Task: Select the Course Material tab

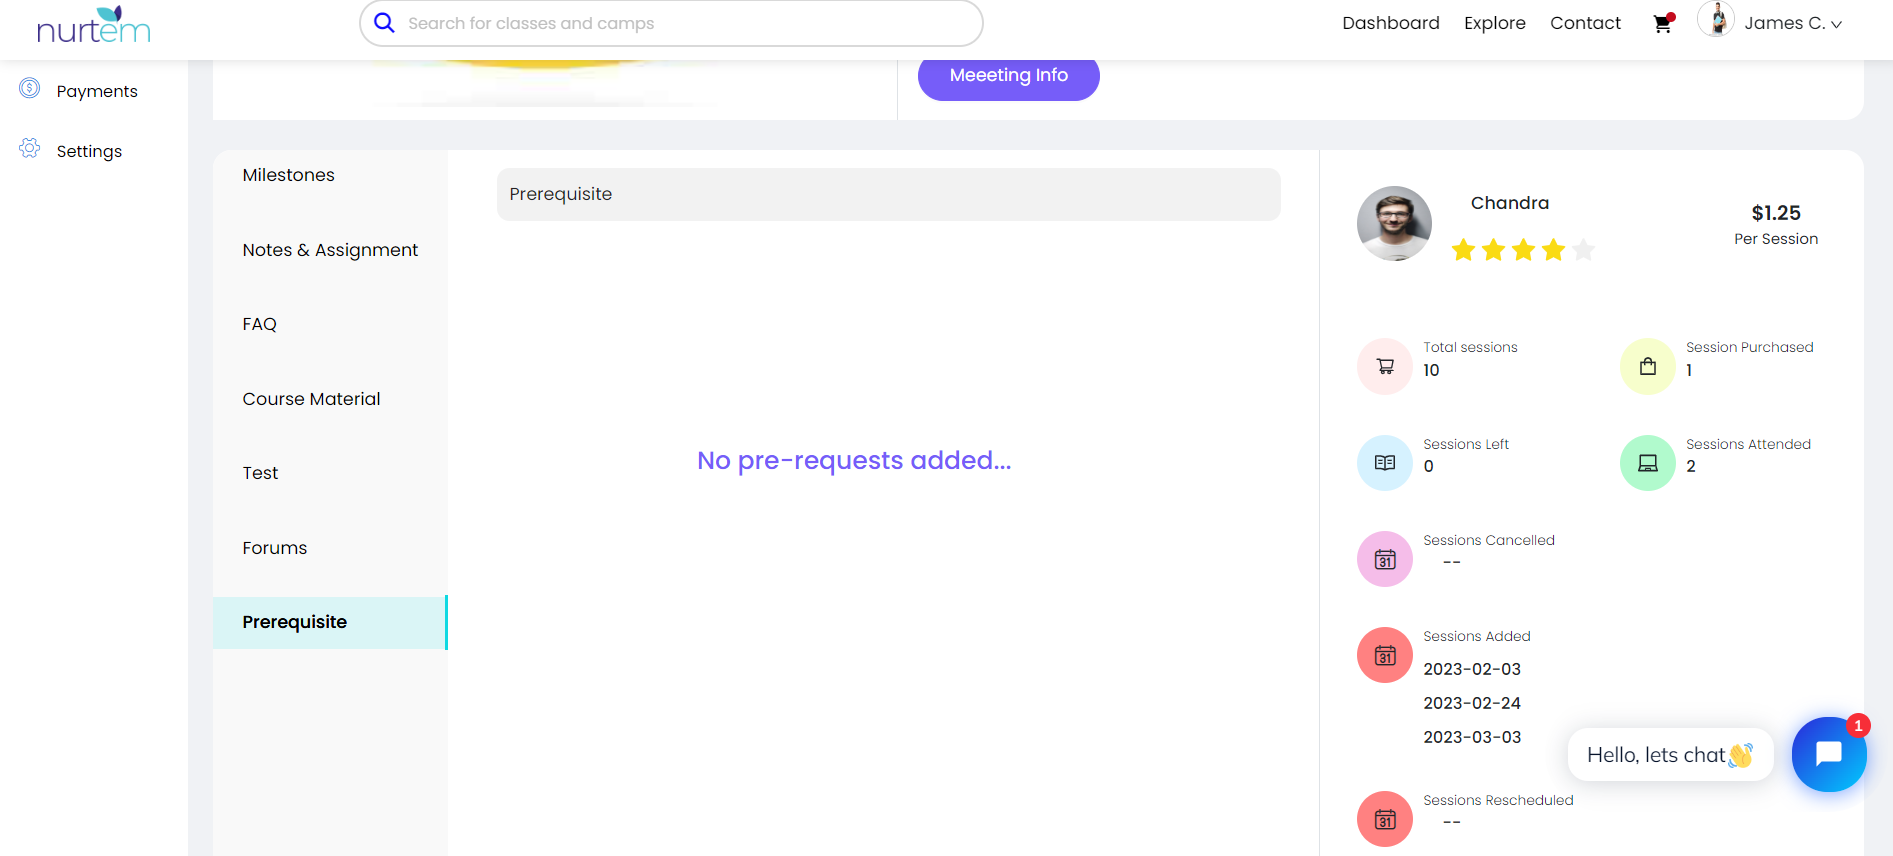Action: pyautogui.click(x=311, y=399)
